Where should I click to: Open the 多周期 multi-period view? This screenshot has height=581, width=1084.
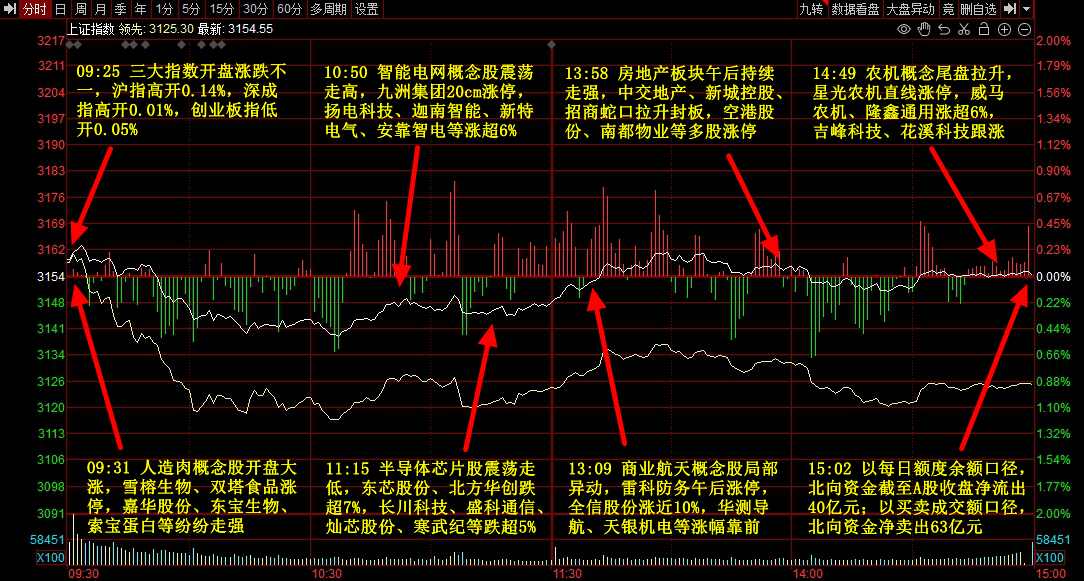(x=329, y=9)
